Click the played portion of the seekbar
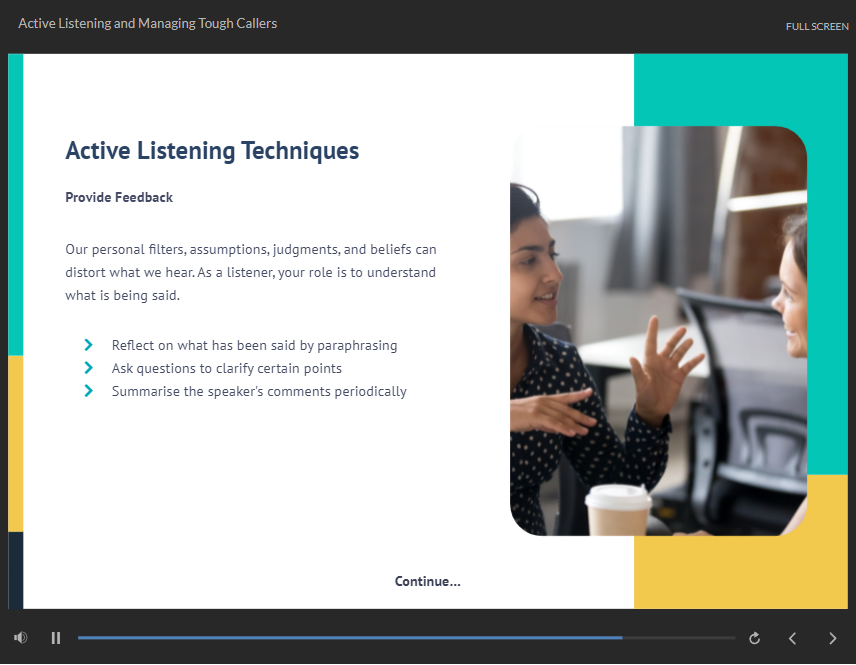Screen dimensions: 856x665 click(x=350, y=638)
